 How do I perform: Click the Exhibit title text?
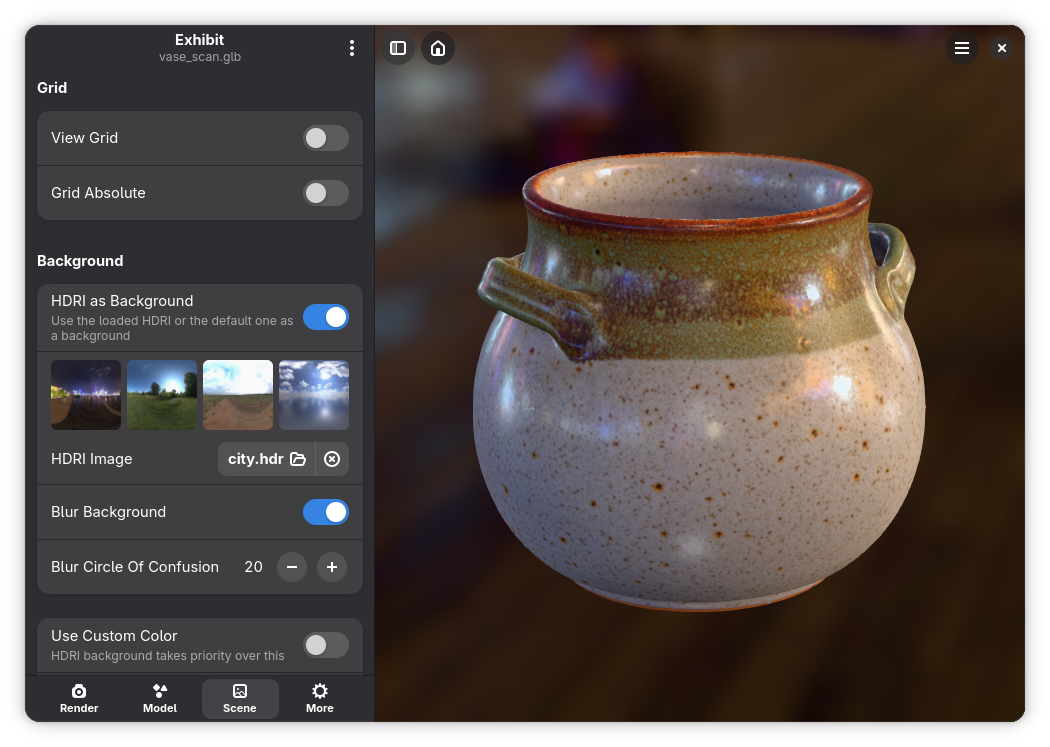(200, 40)
